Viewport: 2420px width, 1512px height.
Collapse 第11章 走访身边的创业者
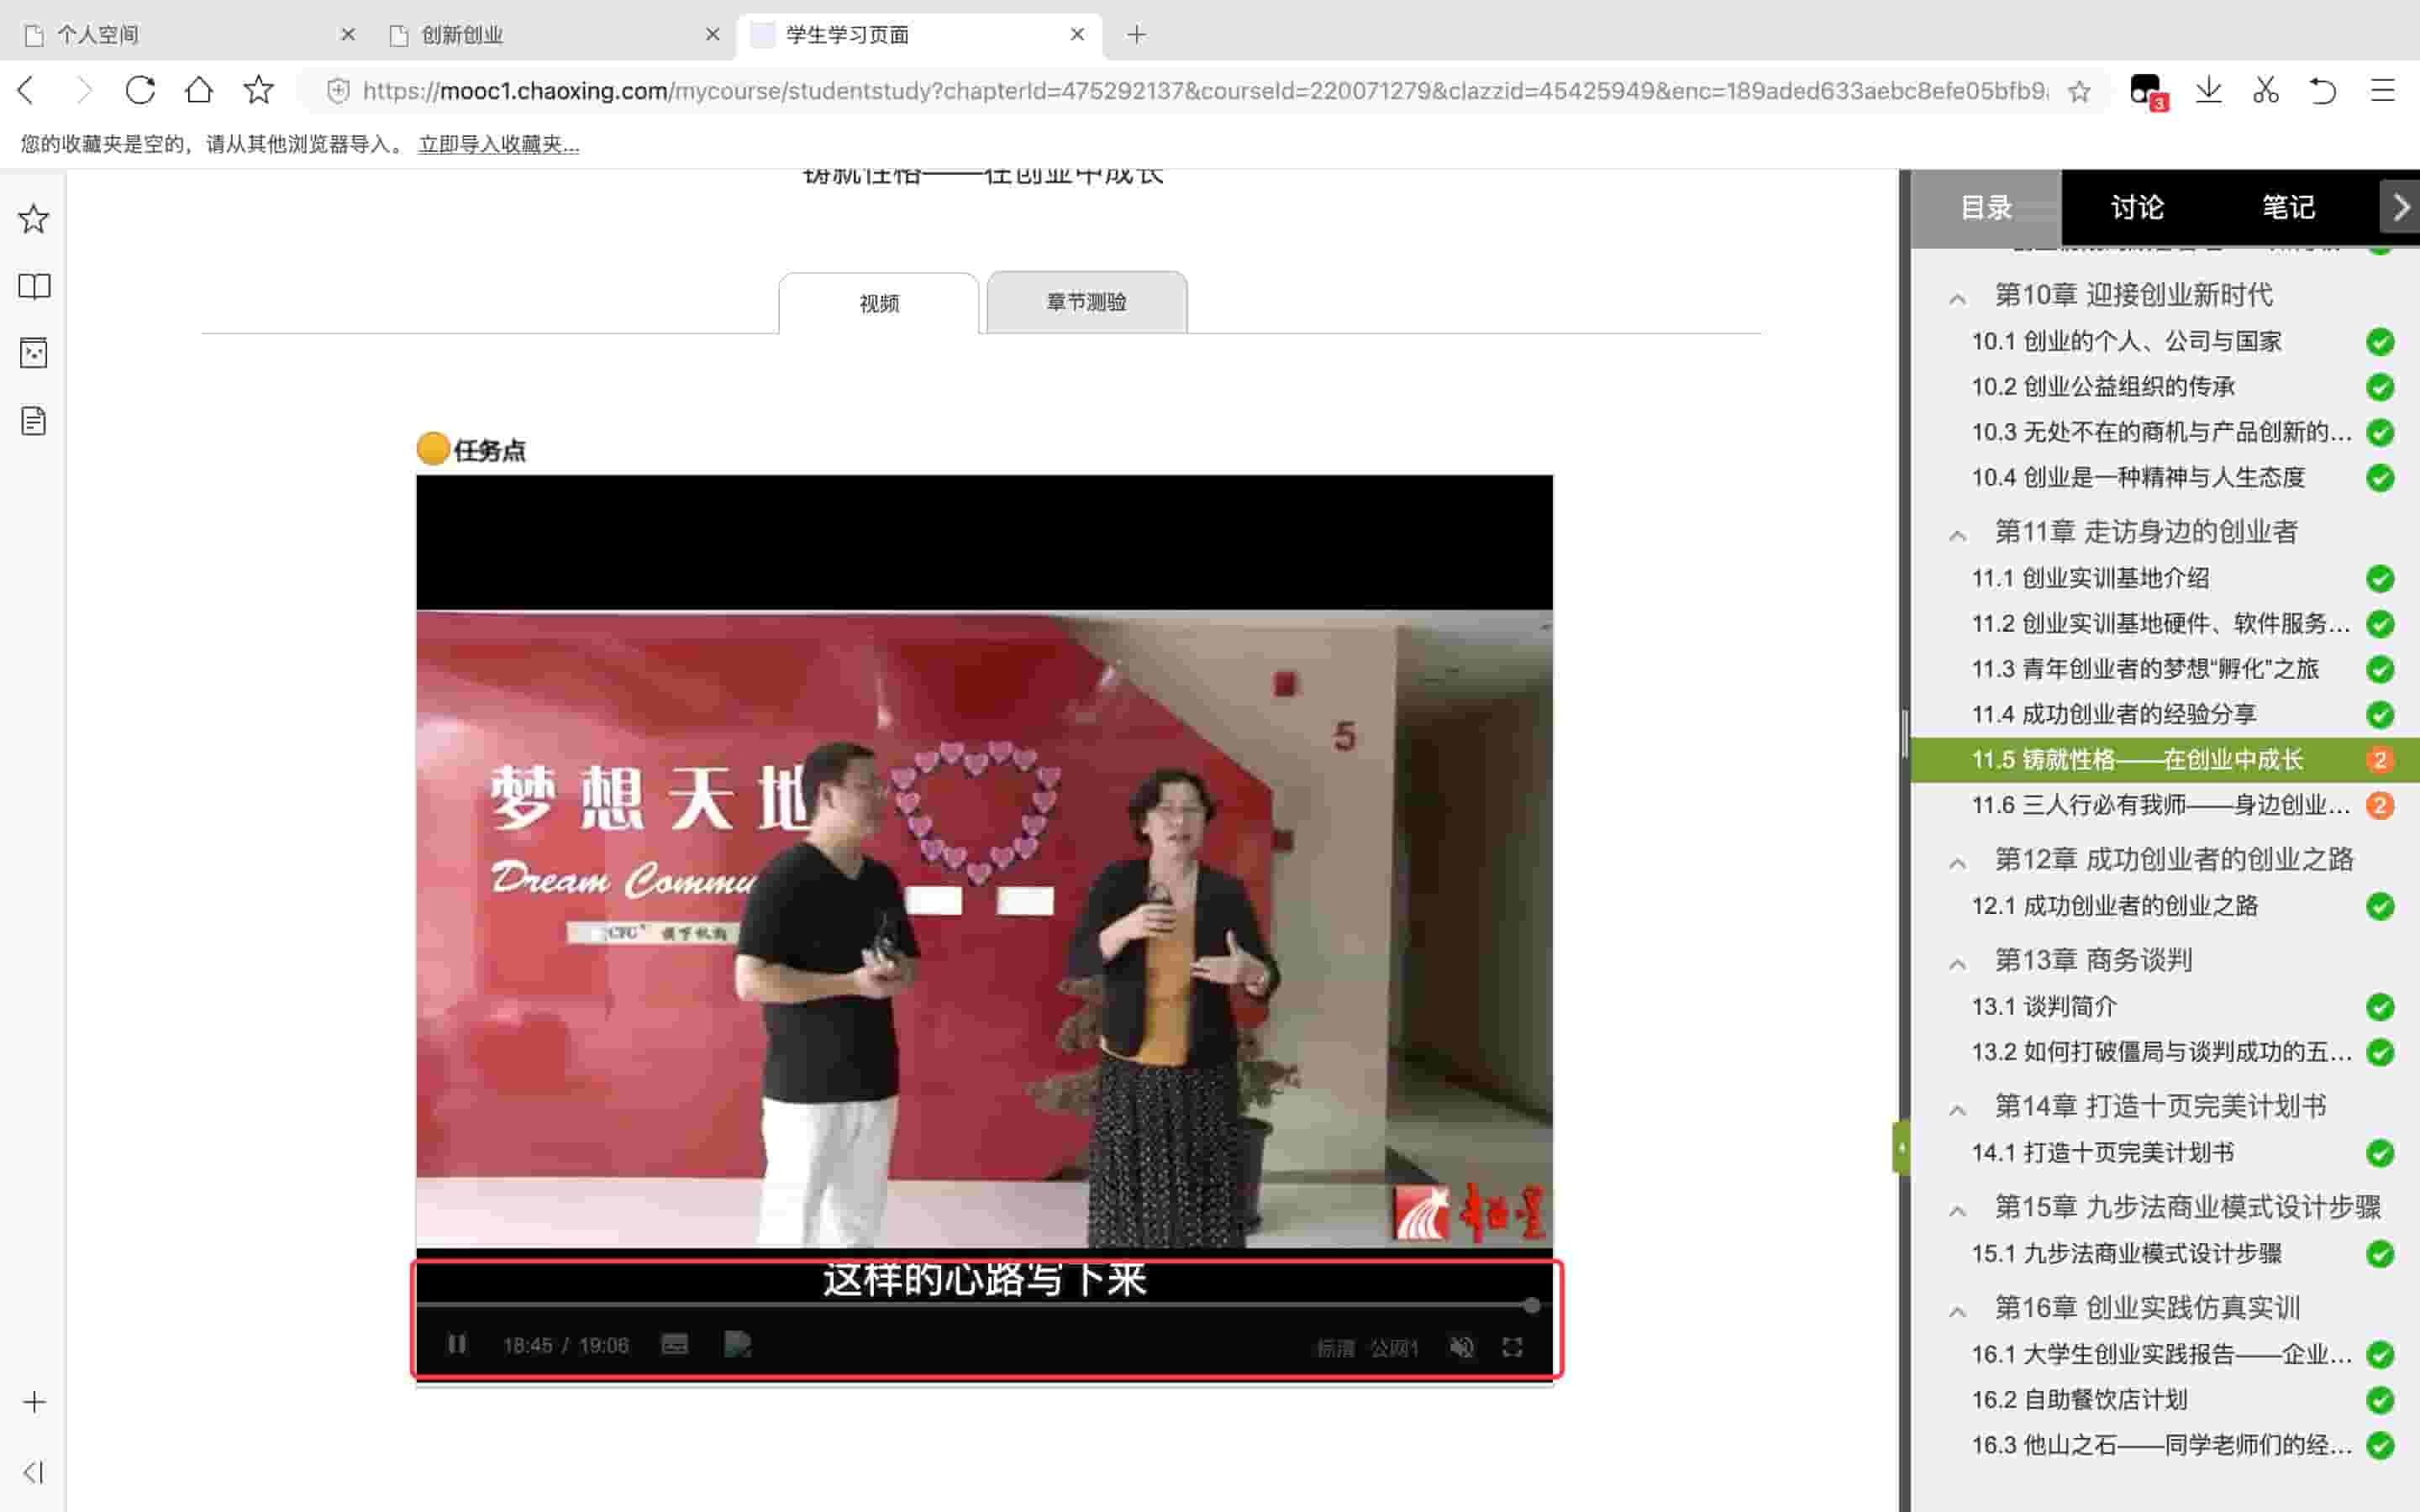click(1958, 535)
